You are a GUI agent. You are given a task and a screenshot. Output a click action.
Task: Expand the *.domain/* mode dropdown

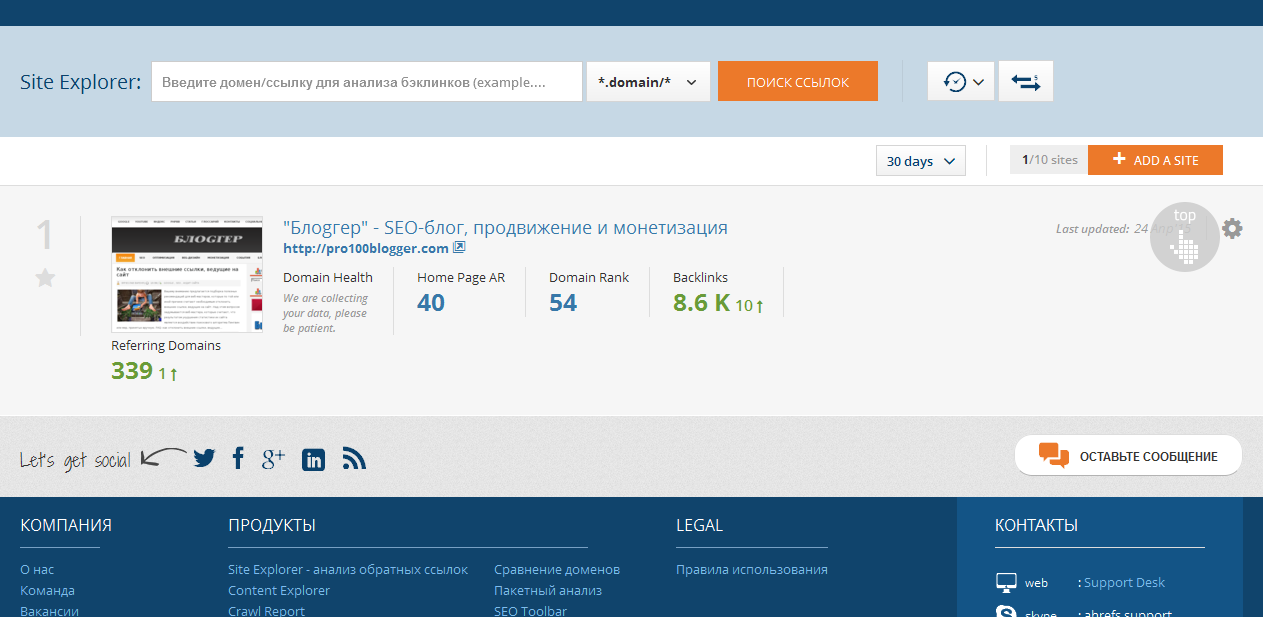648,82
